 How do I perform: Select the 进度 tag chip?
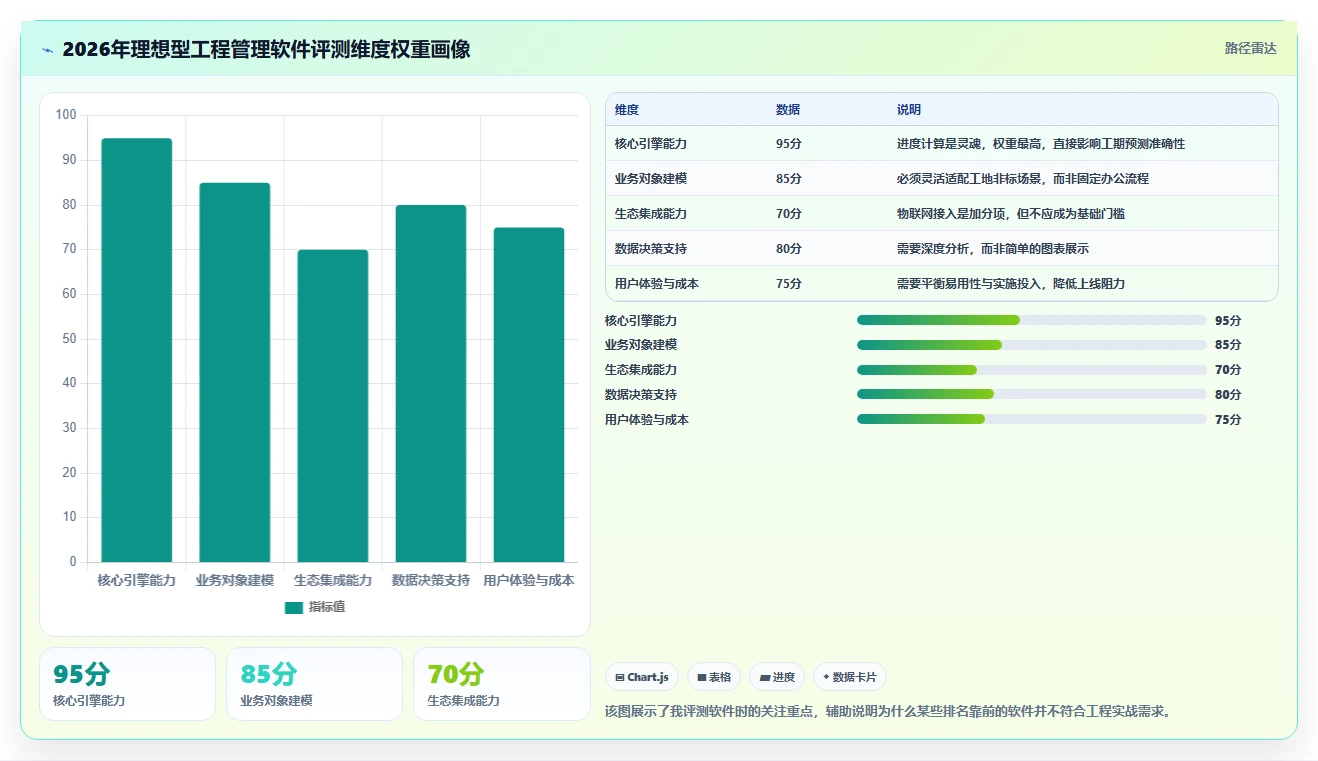777,677
